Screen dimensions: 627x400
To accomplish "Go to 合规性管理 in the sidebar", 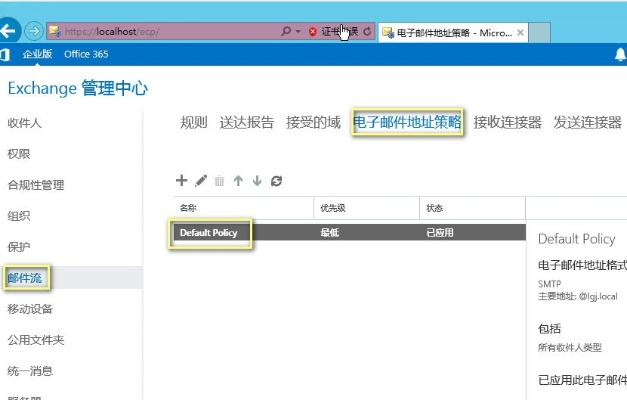I will pyautogui.click(x=36, y=185).
